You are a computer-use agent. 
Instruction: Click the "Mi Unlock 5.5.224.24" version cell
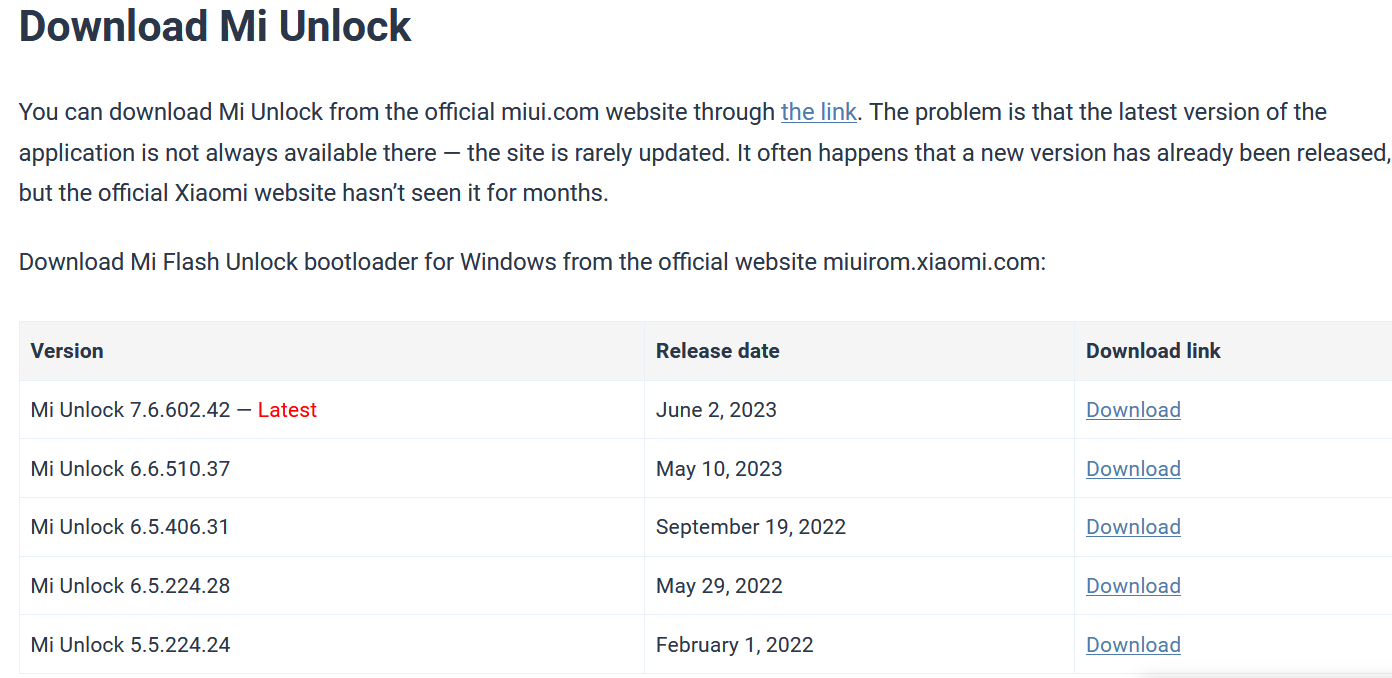[130, 645]
